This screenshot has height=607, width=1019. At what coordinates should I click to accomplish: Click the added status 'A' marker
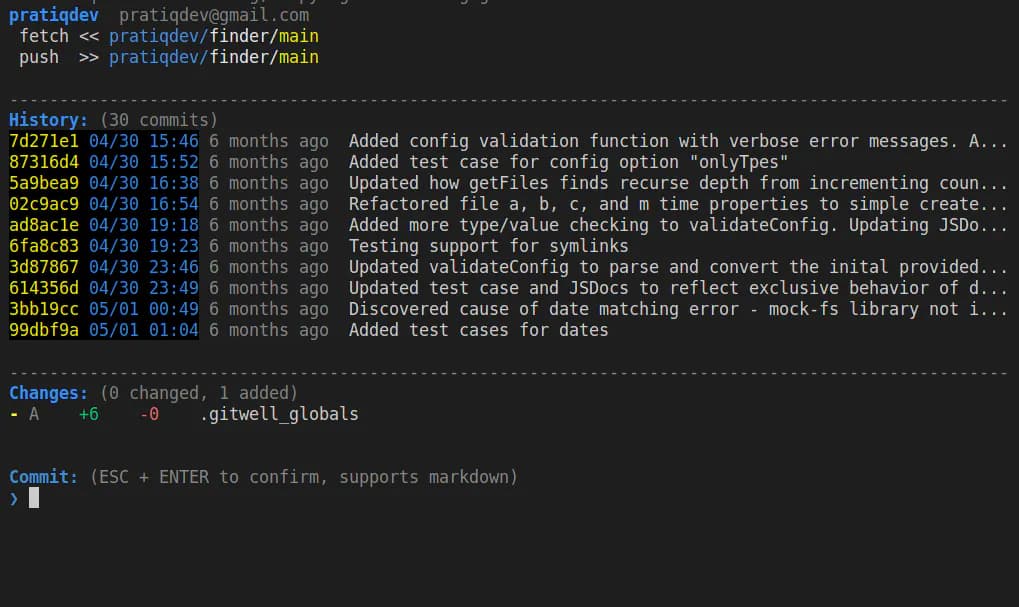pos(34,413)
